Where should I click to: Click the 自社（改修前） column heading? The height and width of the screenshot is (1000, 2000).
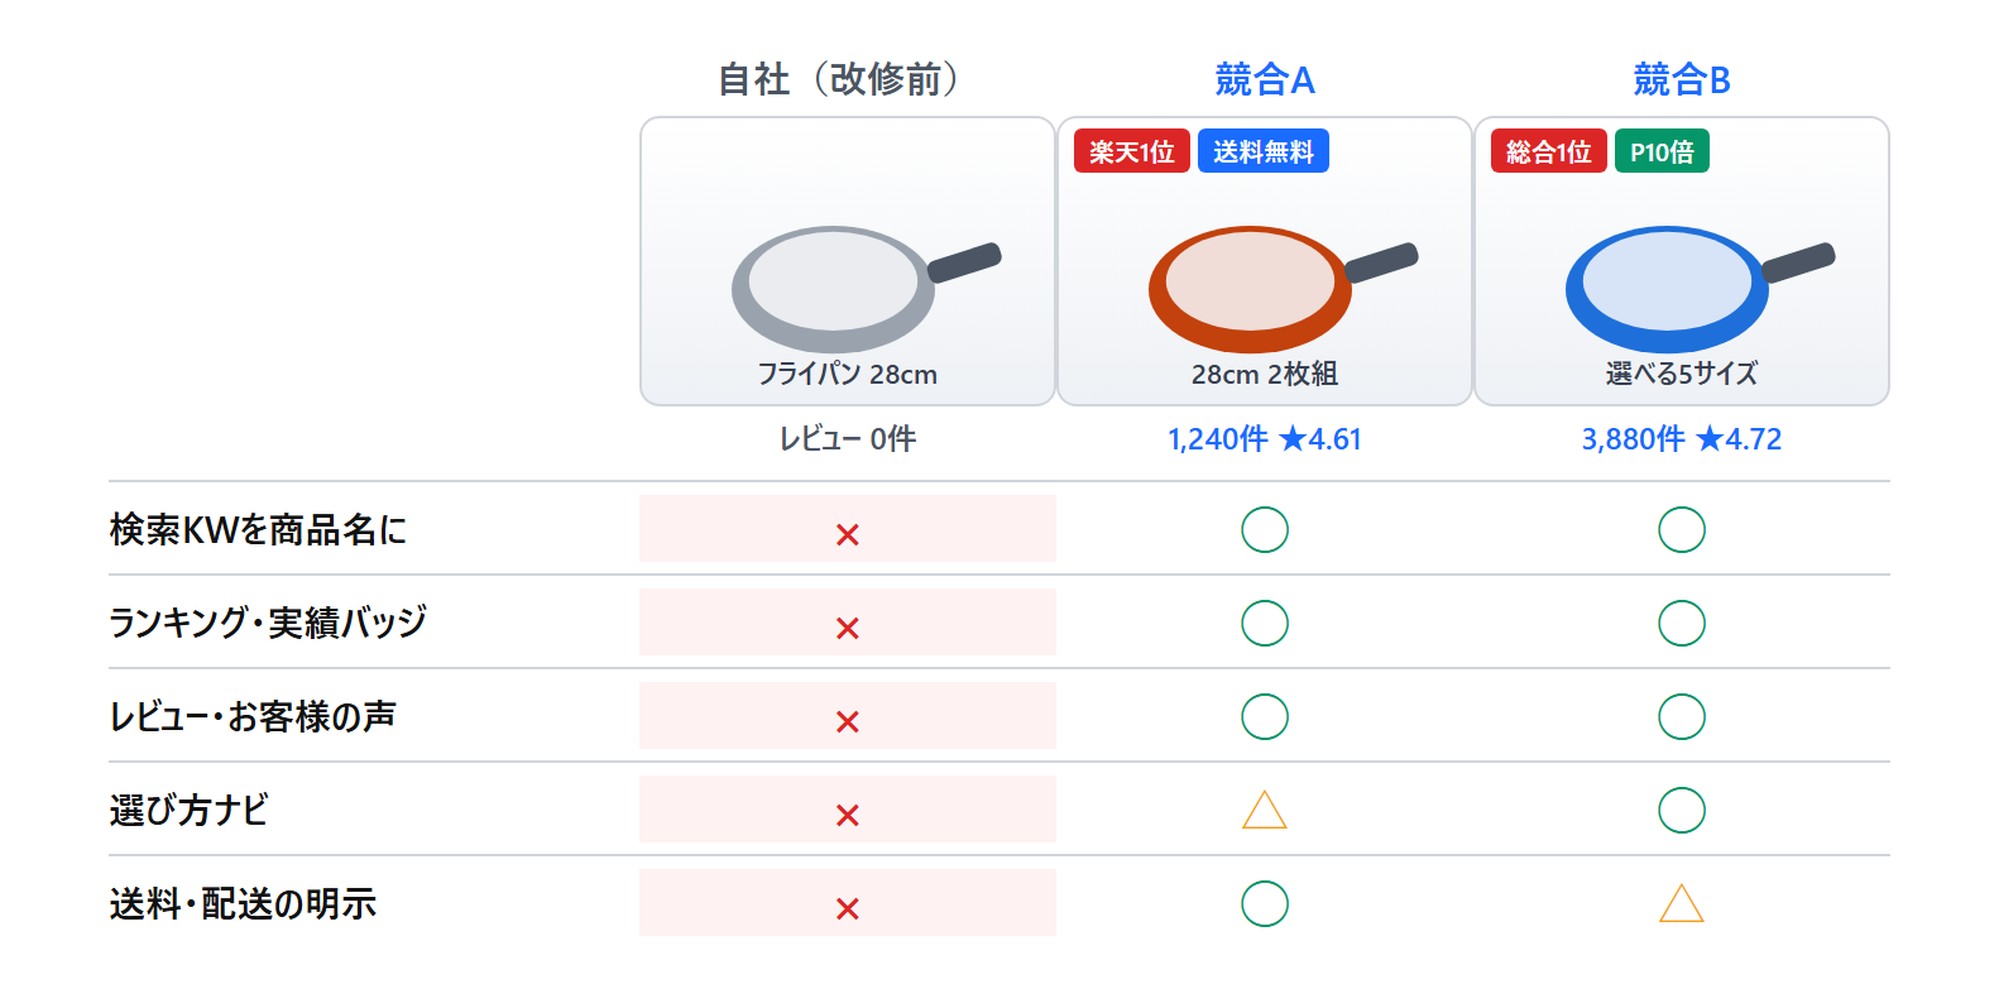tap(838, 79)
